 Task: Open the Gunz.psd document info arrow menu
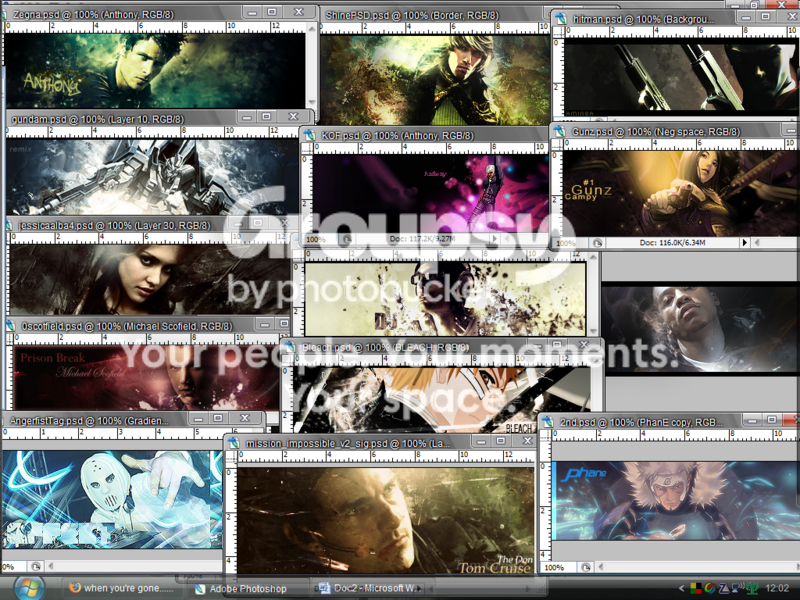coord(745,243)
